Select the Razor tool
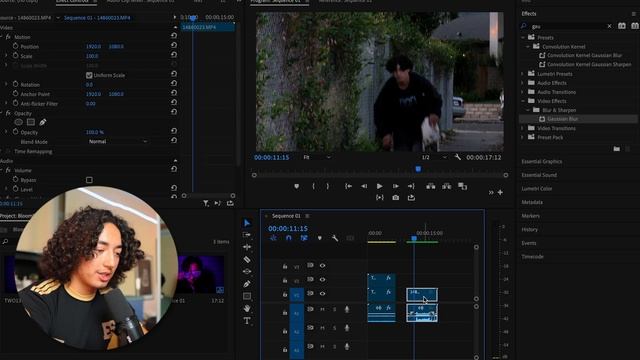Image resolution: width=640 pixels, height=360 pixels. (x=247, y=259)
